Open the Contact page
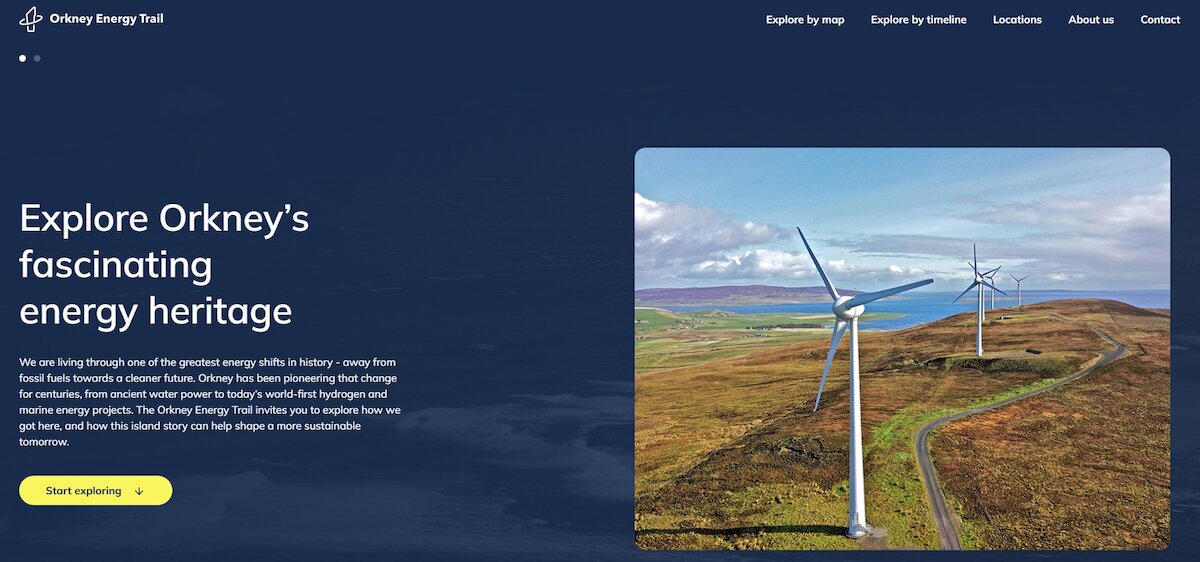Viewport: 1200px width, 562px height. pyautogui.click(x=1160, y=20)
